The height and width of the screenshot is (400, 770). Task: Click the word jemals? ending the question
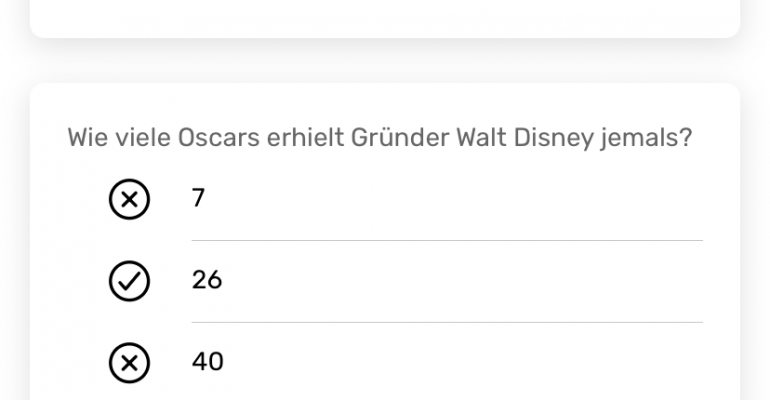pyautogui.click(x=647, y=138)
